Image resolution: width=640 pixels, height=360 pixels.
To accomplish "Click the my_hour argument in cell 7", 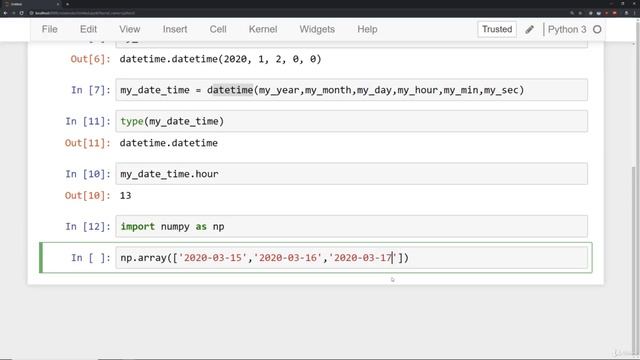I will coord(418,90).
